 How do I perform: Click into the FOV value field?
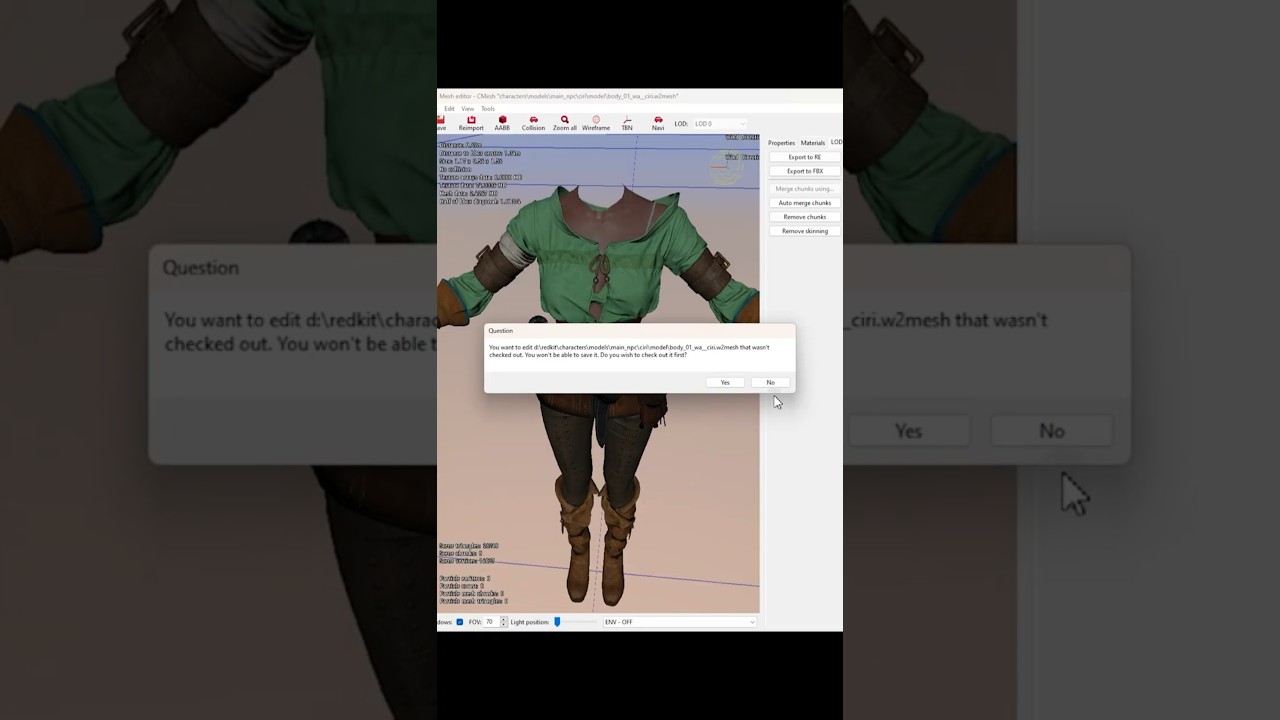(x=491, y=622)
